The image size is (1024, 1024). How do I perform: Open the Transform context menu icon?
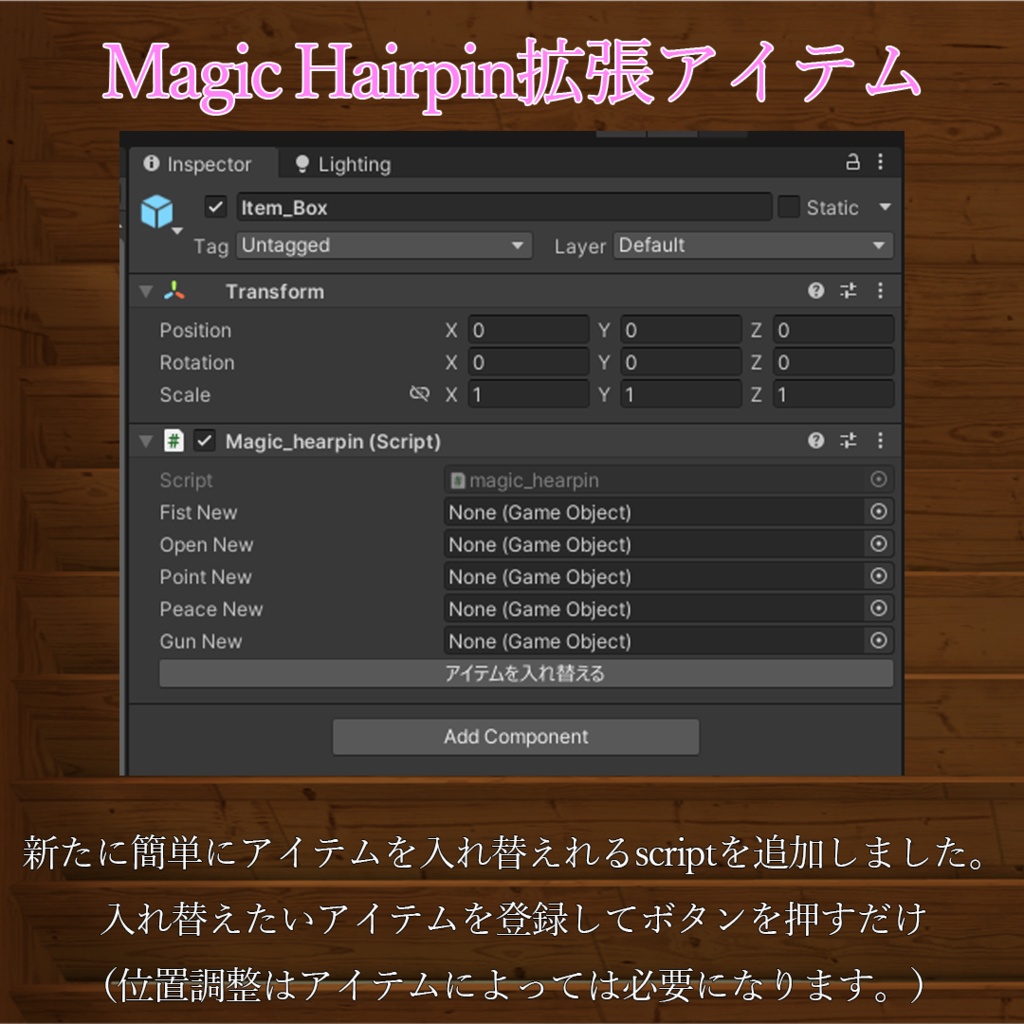coord(879,291)
